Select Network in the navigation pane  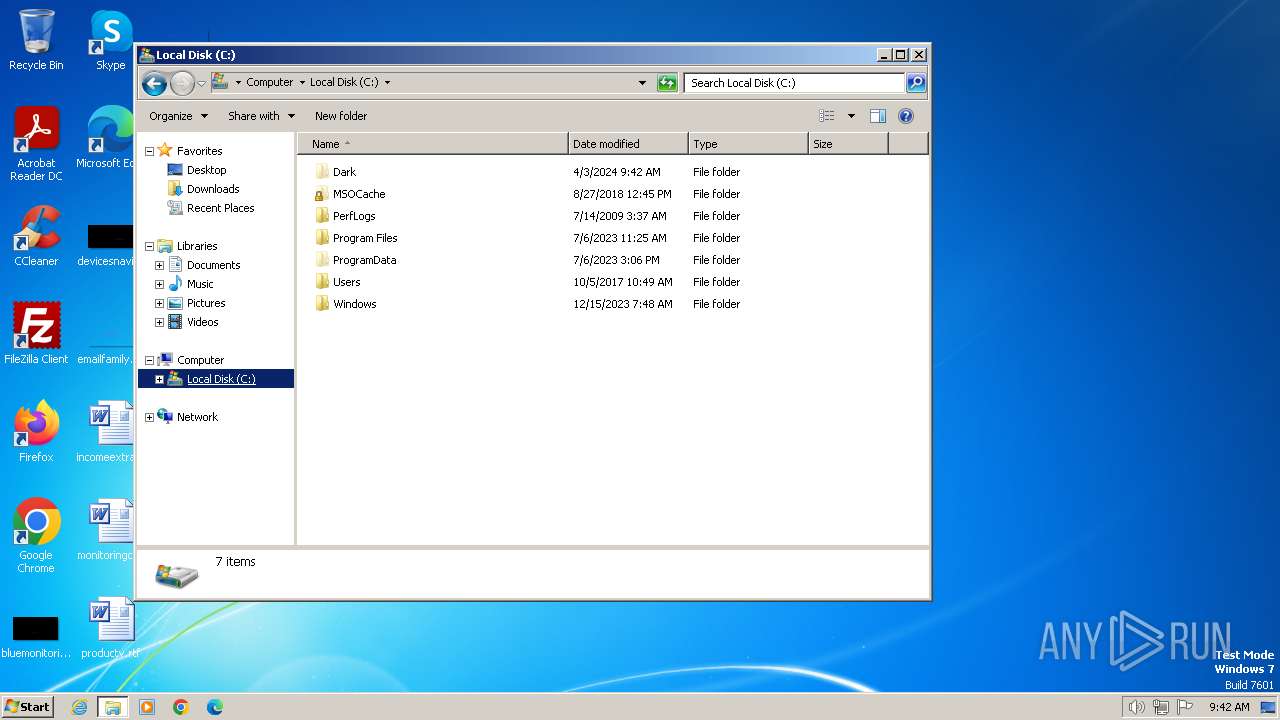click(x=197, y=417)
